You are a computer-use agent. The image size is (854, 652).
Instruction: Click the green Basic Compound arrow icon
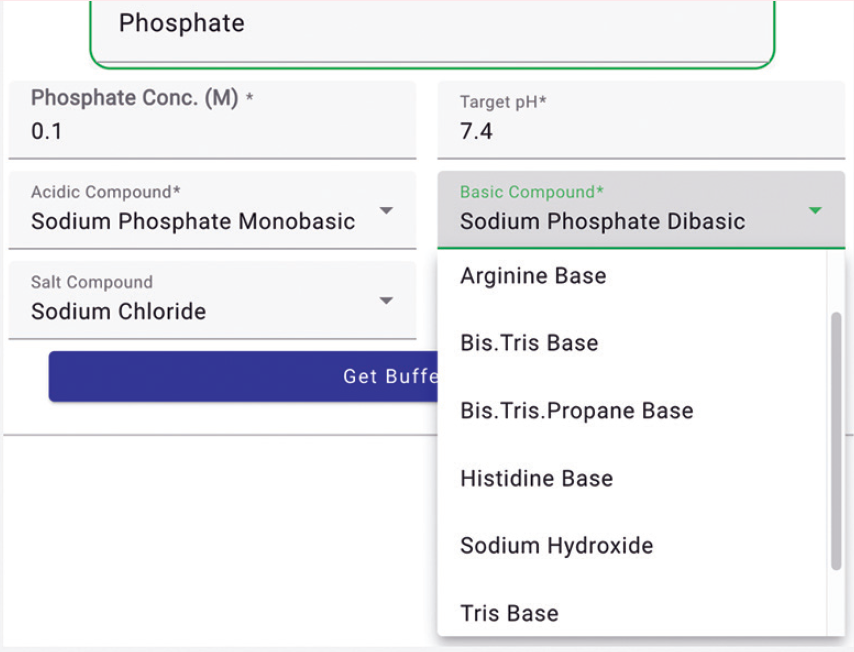point(815,211)
